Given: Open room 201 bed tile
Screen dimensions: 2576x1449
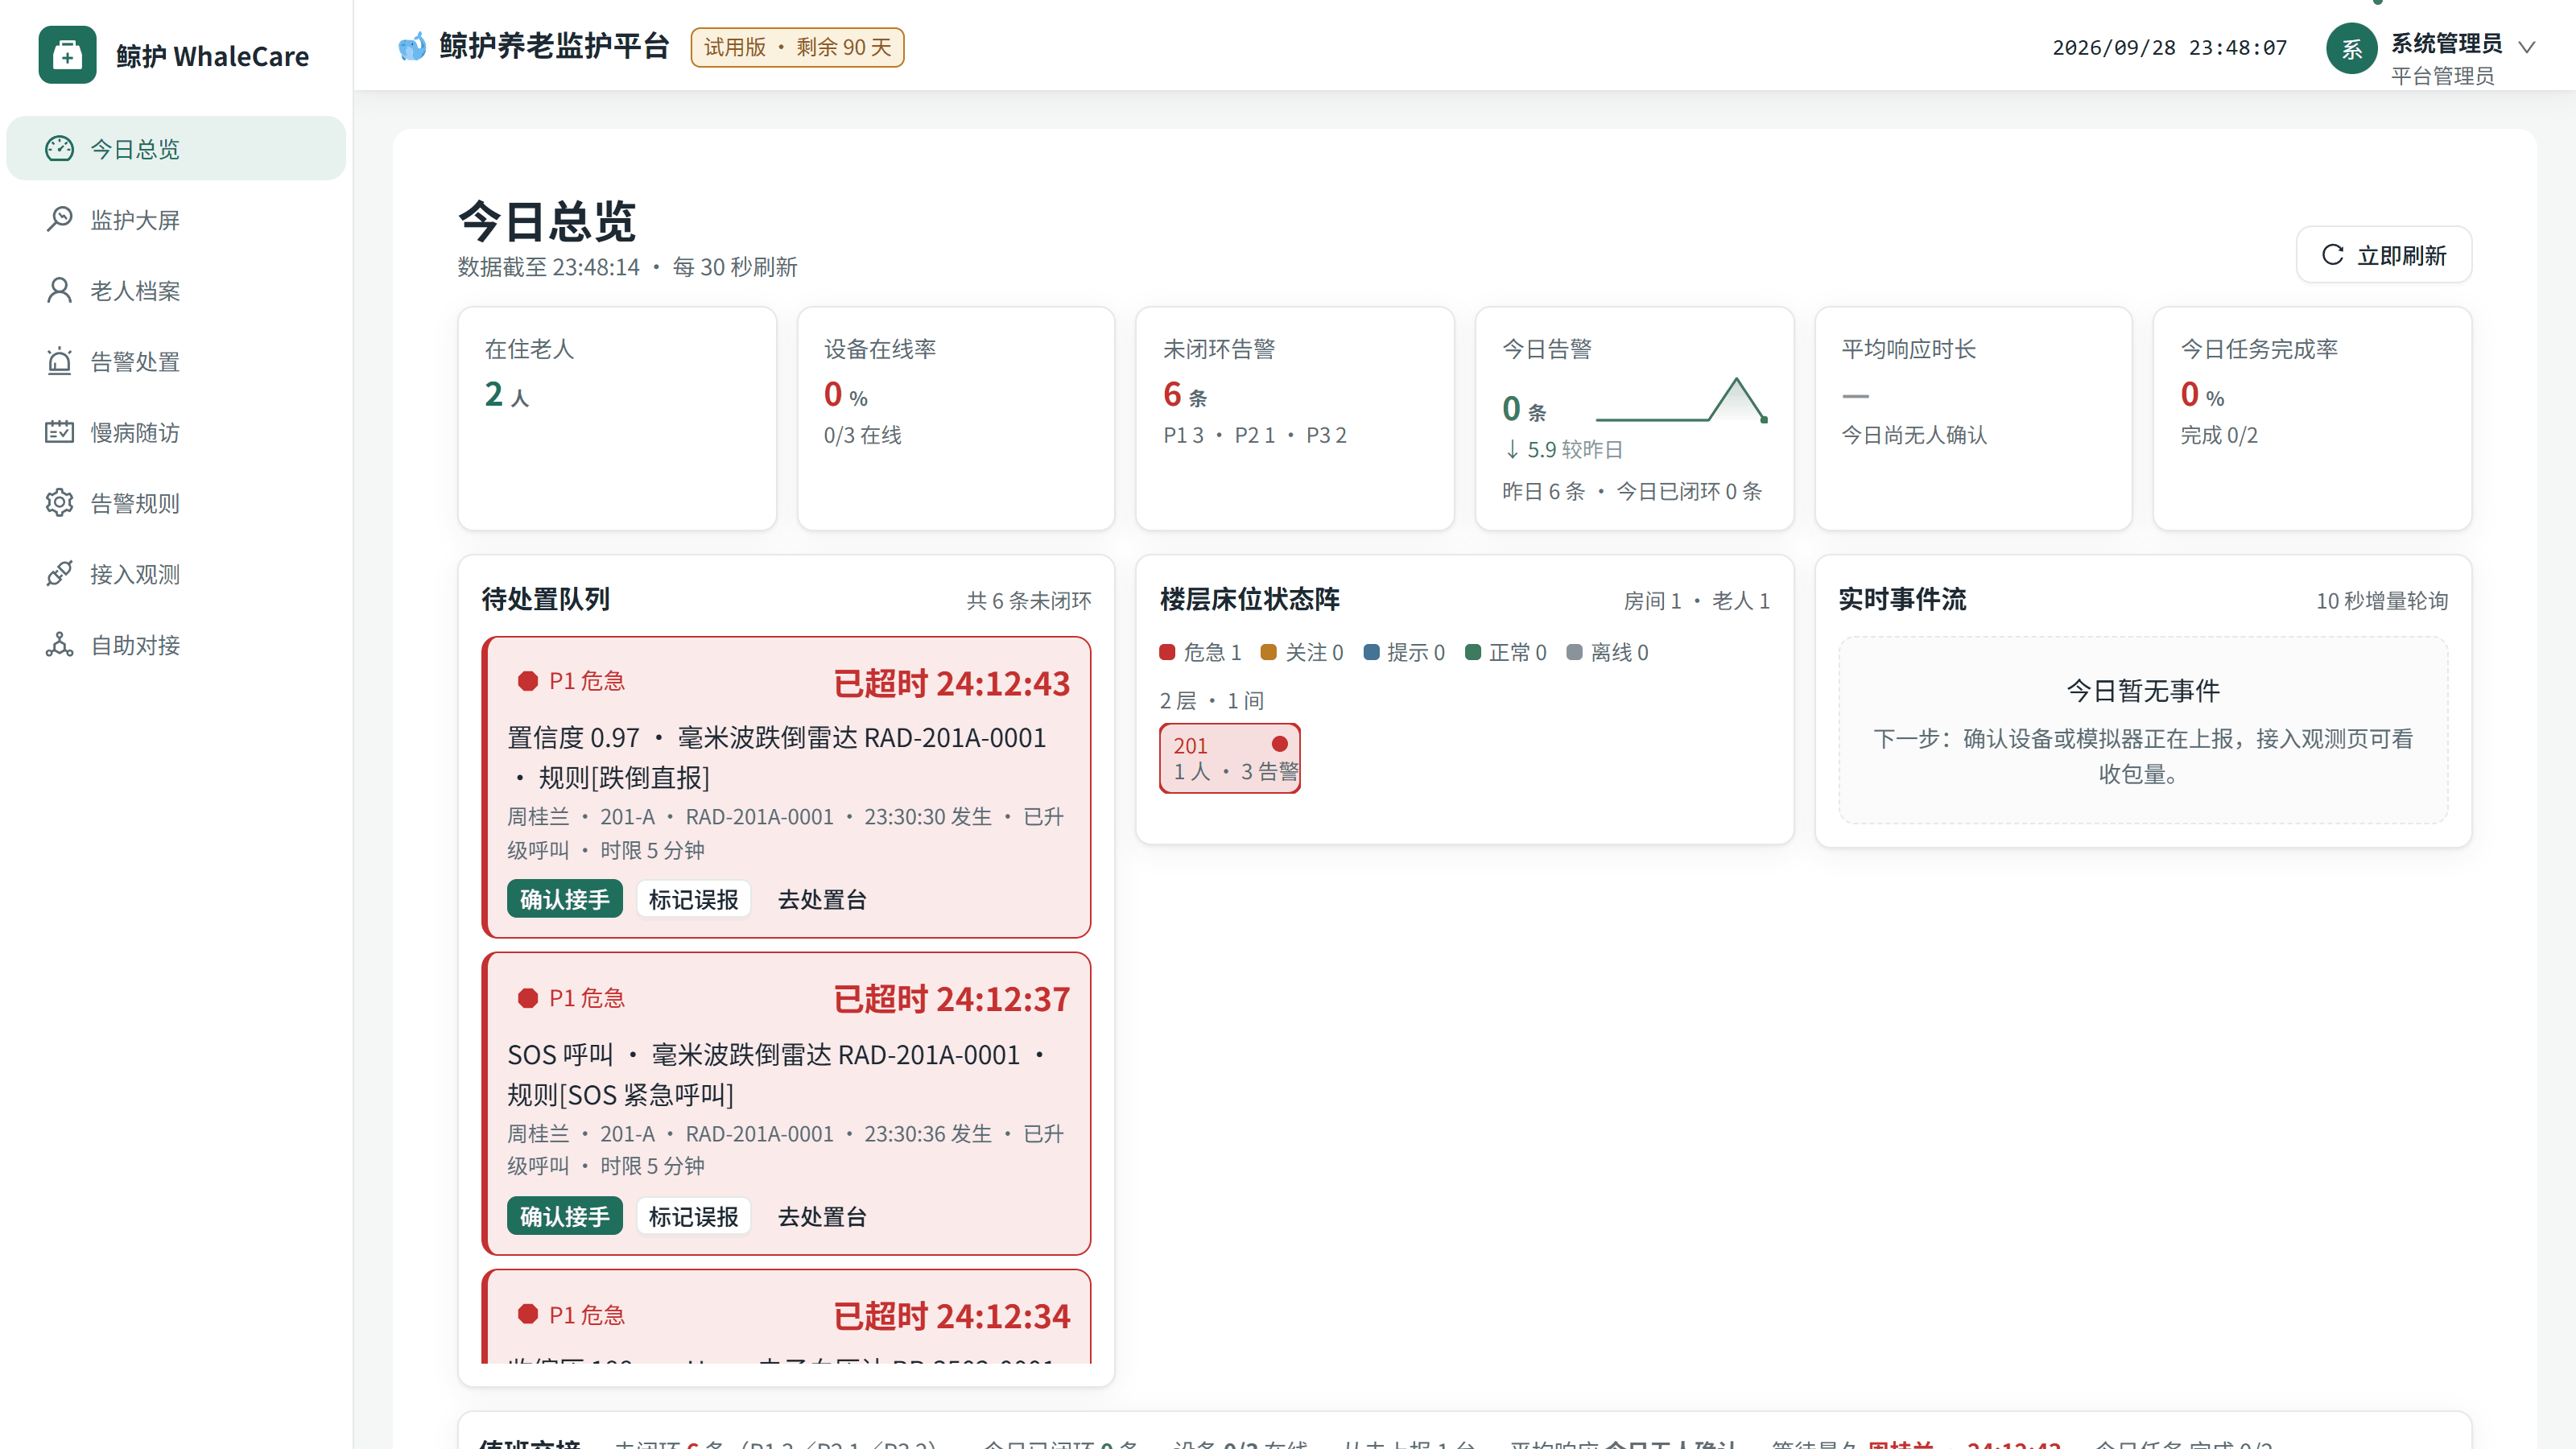Looking at the screenshot, I should tap(1229, 758).
